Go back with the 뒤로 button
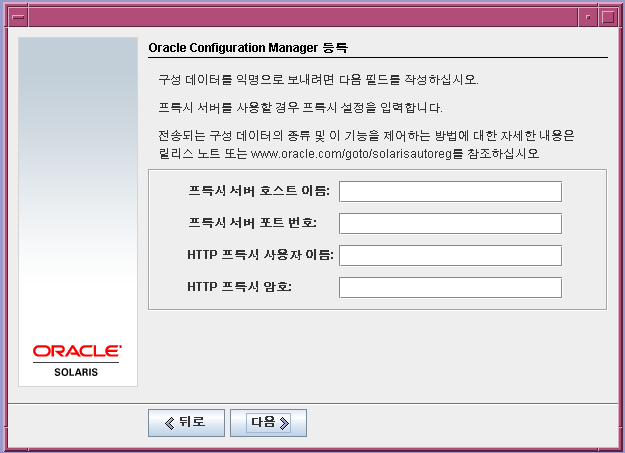 coord(186,423)
